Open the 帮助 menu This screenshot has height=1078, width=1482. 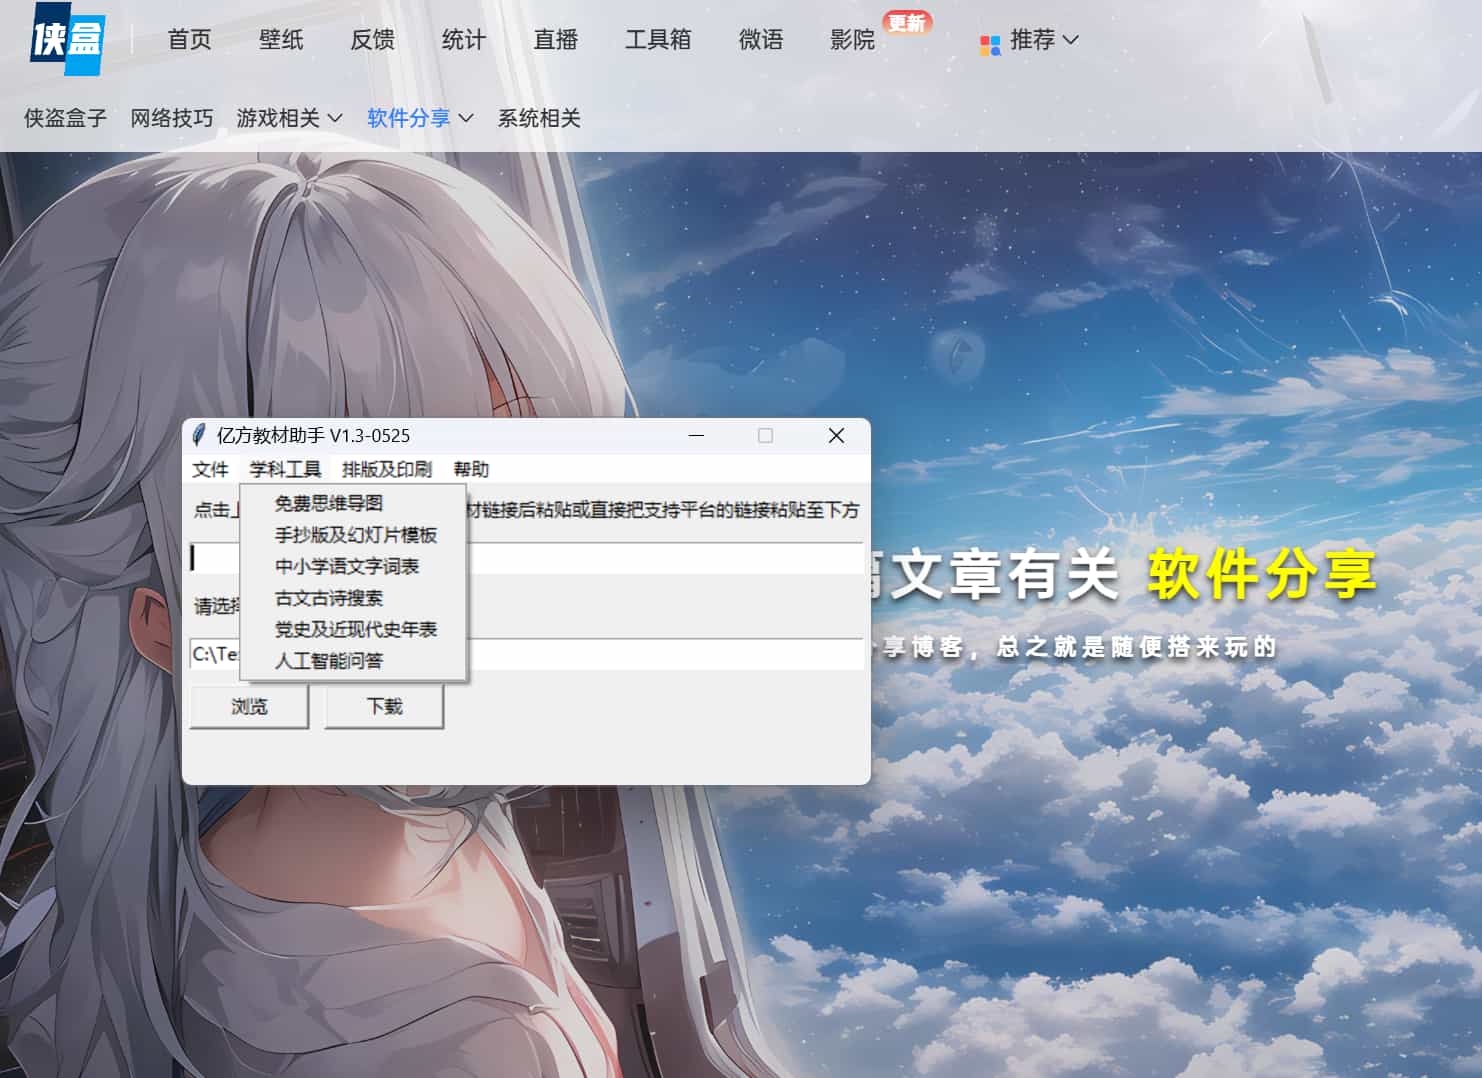(x=470, y=469)
